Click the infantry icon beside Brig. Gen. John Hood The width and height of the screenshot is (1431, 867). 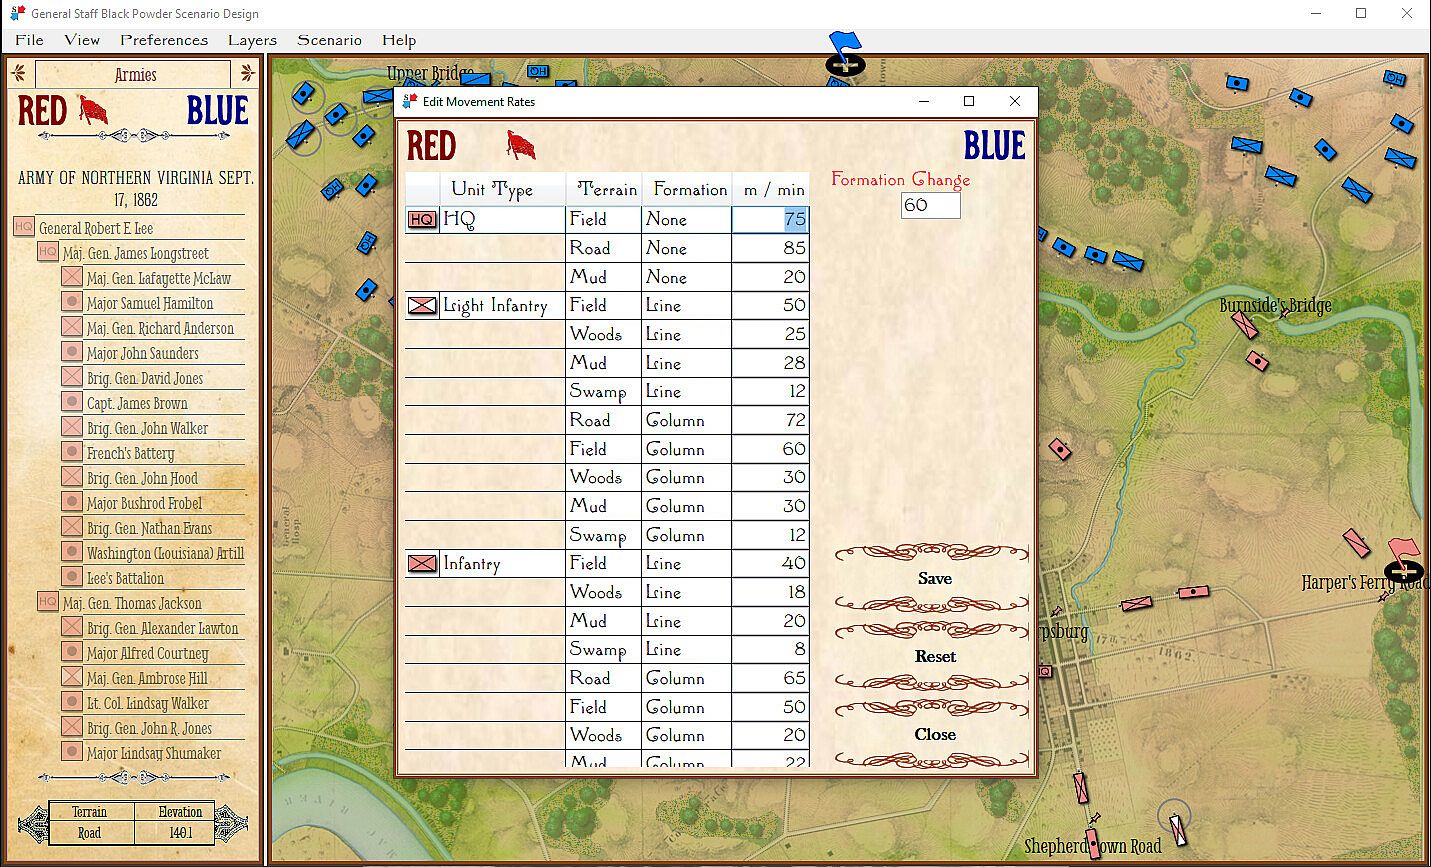pyautogui.click(x=72, y=477)
